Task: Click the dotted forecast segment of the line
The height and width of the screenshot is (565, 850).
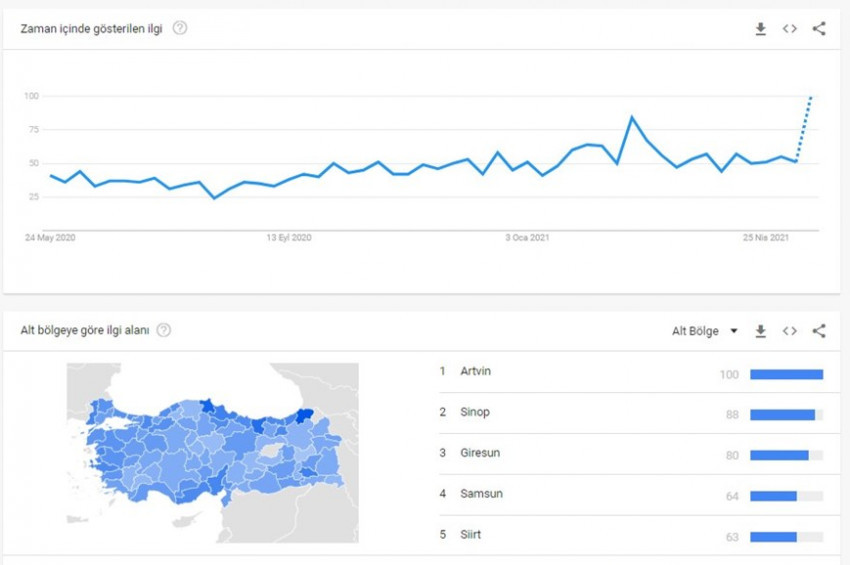Action: (804, 128)
